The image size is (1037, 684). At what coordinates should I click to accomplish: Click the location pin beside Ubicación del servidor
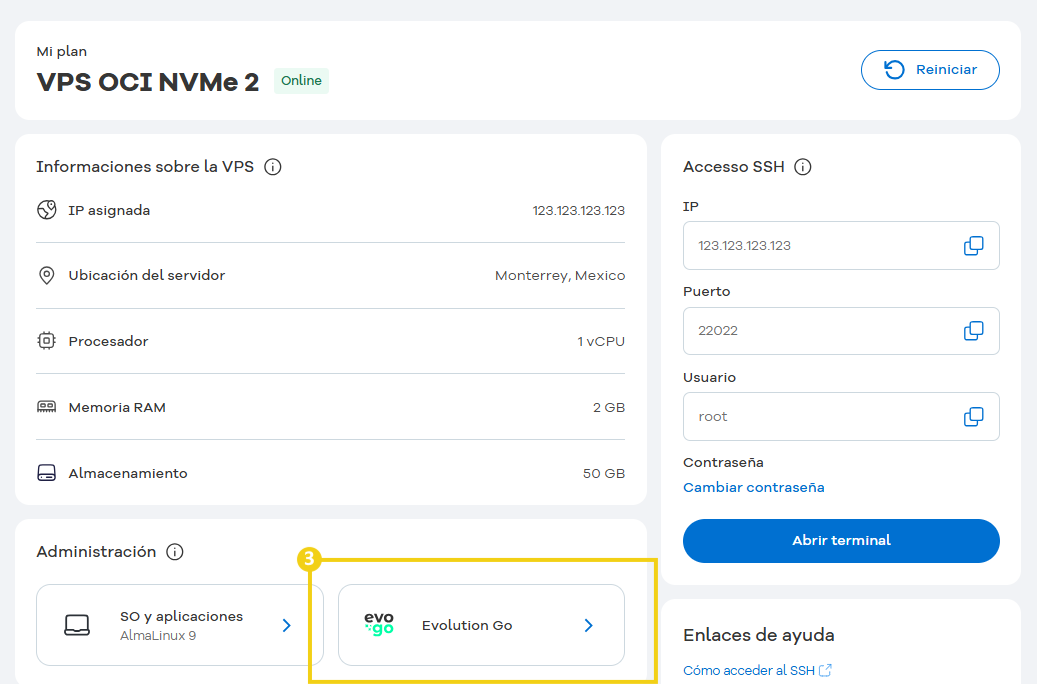click(46, 276)
